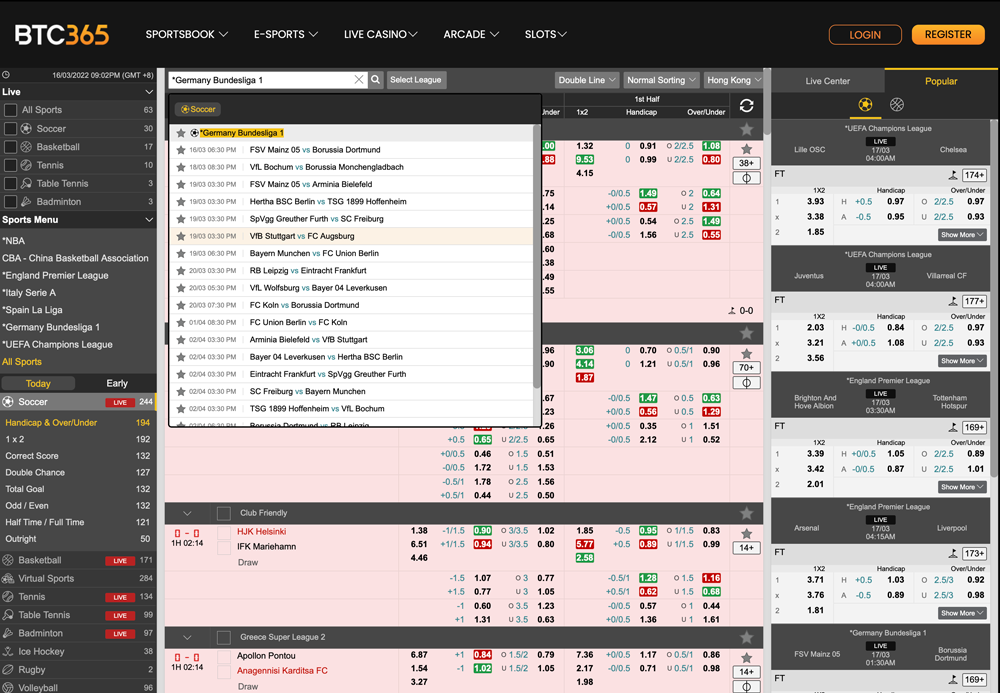Collapse the Sports Menu section
Viewport: 1000px width, 693px height.
point(149,220)
